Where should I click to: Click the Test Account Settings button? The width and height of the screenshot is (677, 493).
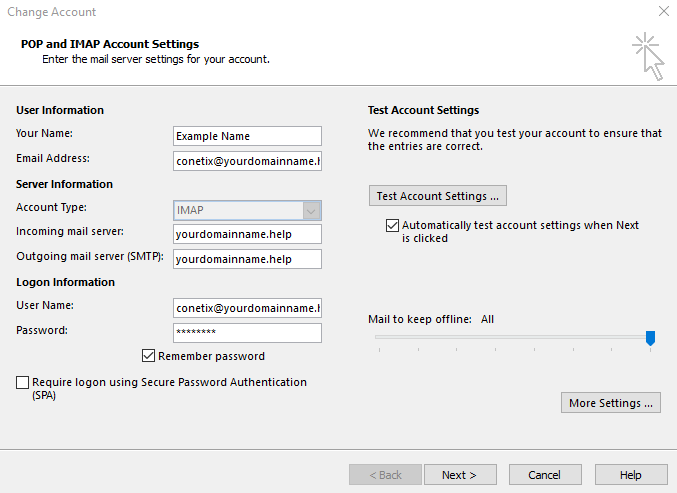[x=438, y=196]
